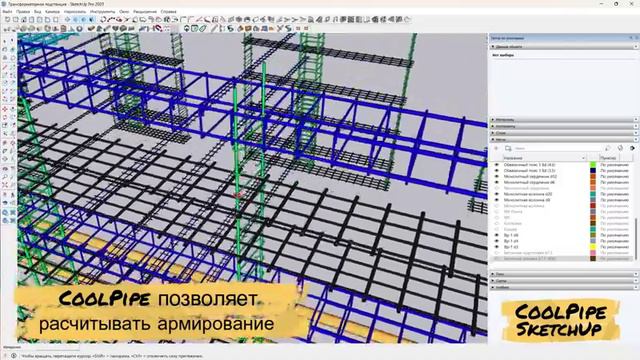The height and width of the screenshot is (360, 640).
Task: Collapse the Данные объекта panel
Action: click(564, 47)
